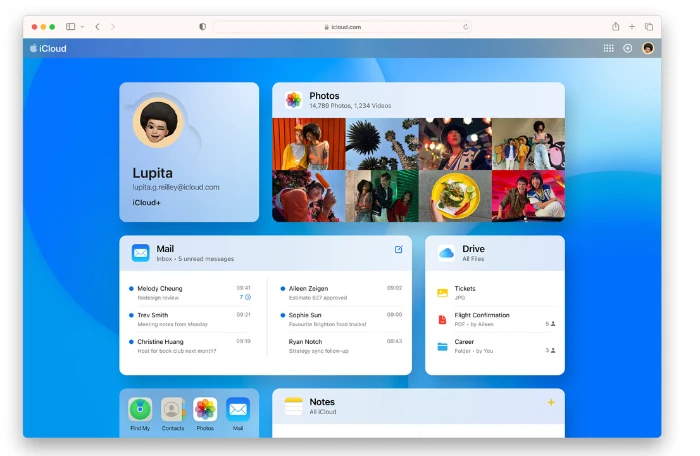Toggle the privacy shield icon
The image size is (700, 456).
point(203,27)
